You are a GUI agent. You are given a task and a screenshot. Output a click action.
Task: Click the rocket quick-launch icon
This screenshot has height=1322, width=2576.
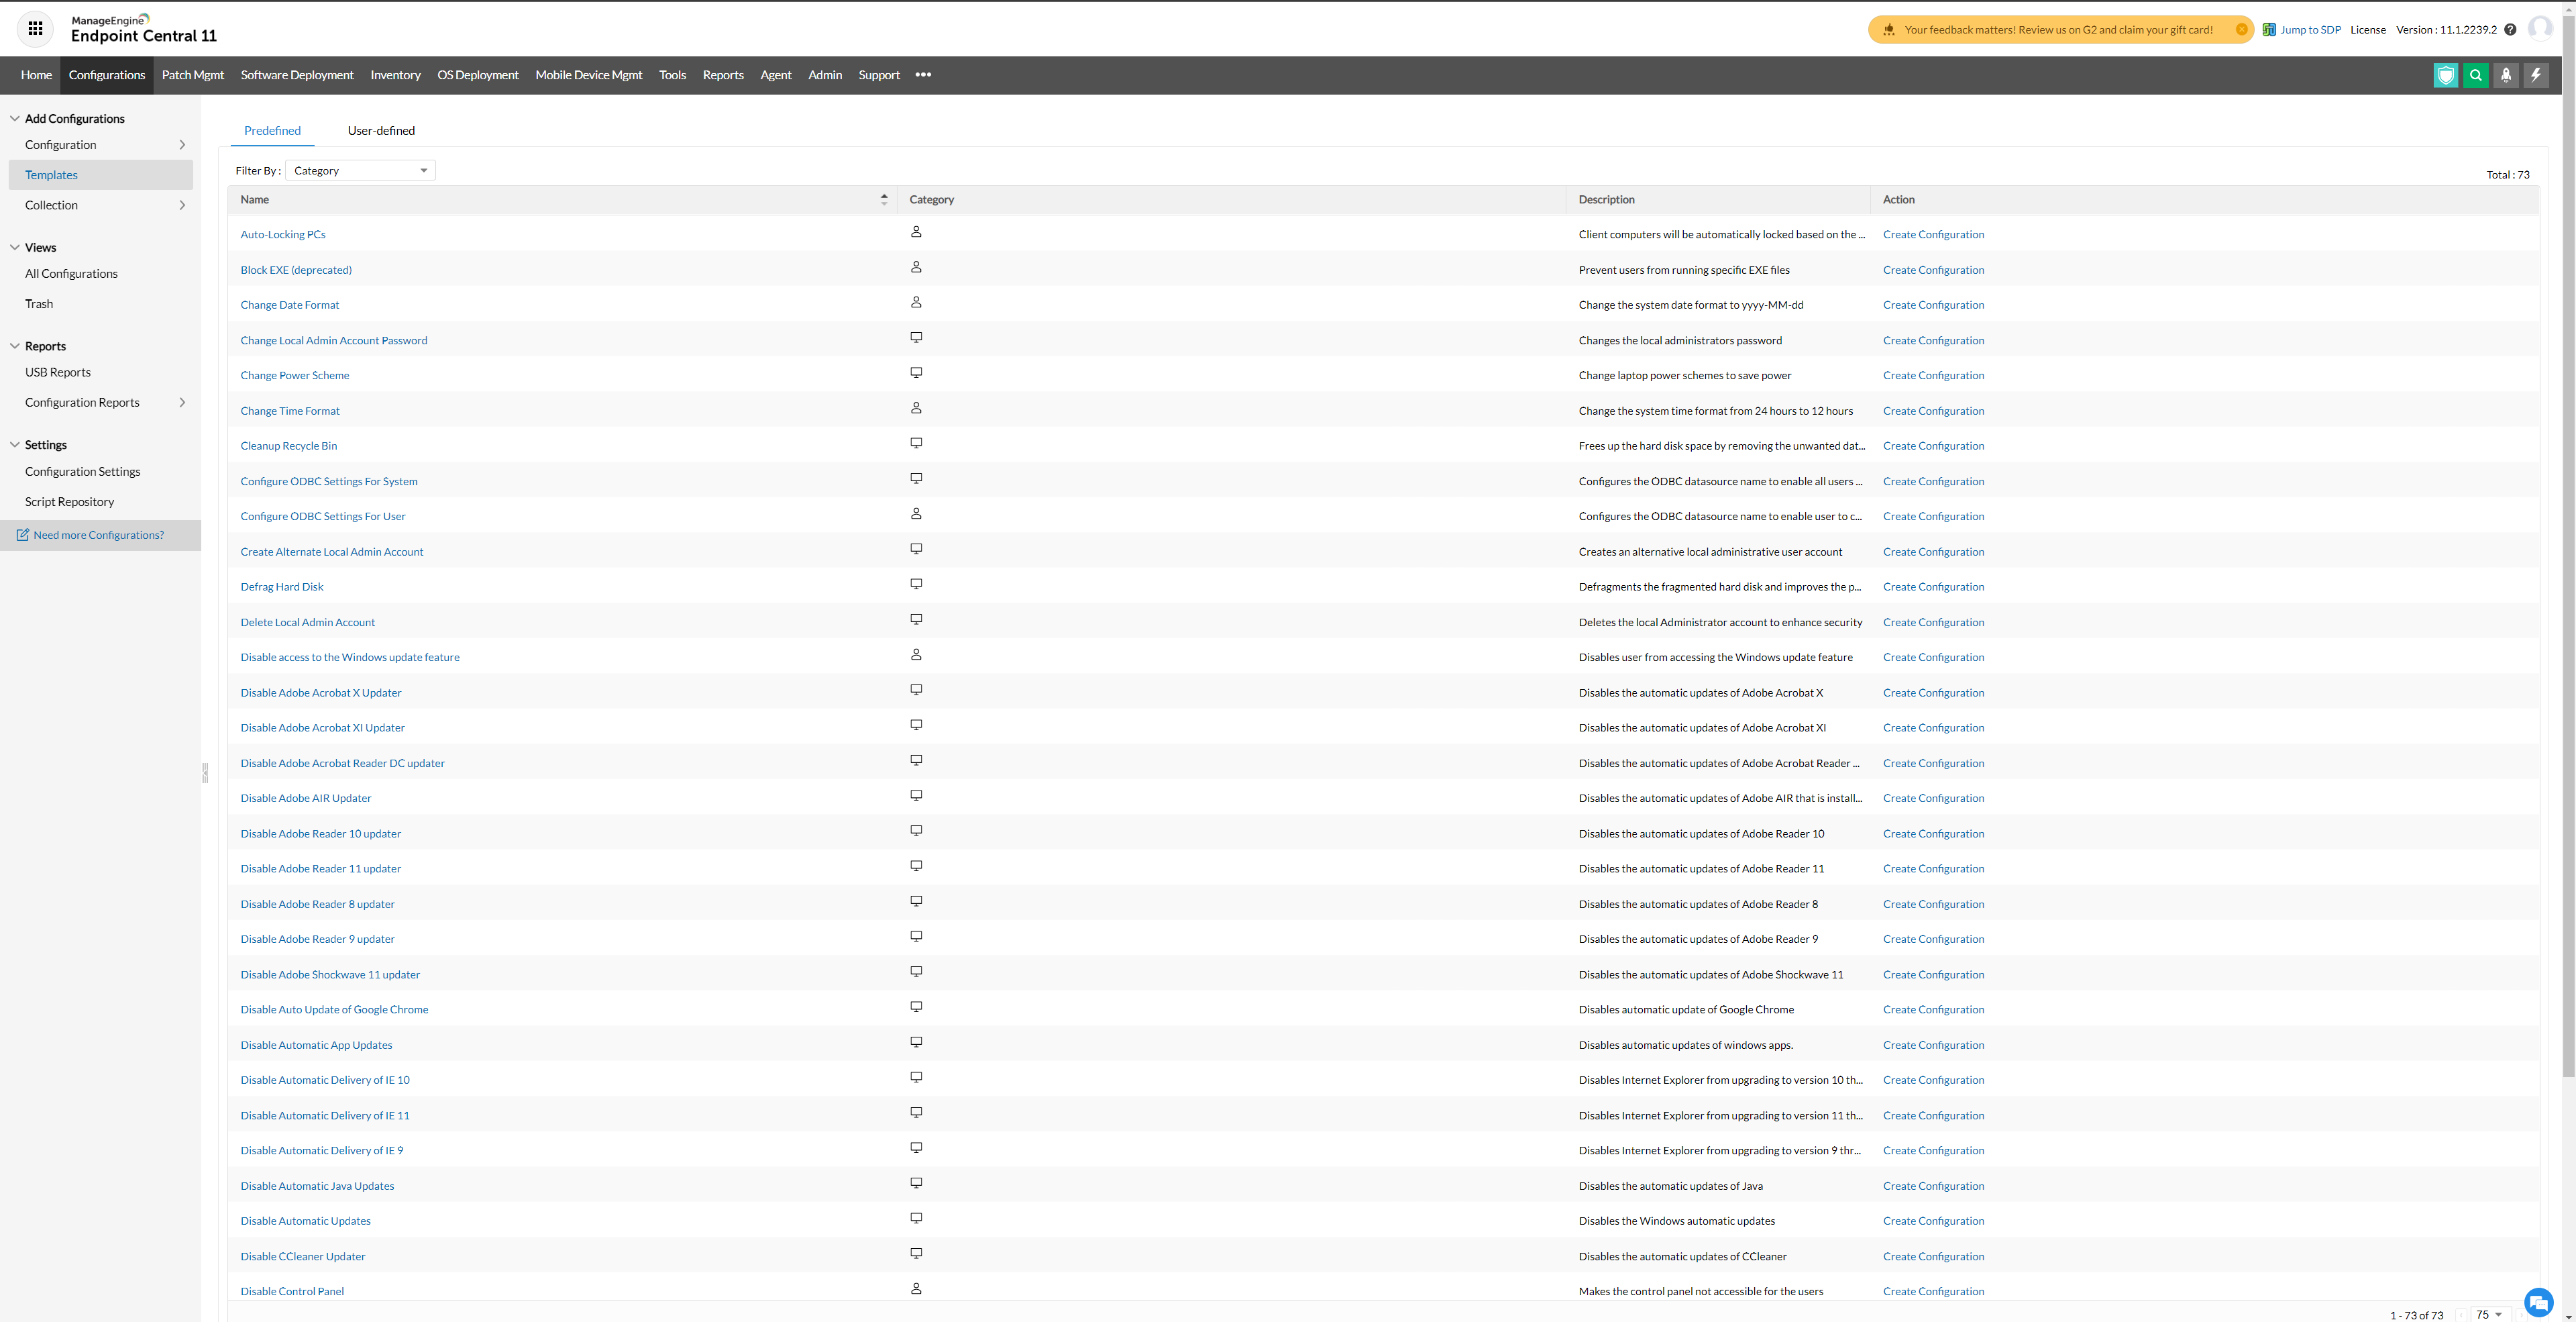[2505, 75]
